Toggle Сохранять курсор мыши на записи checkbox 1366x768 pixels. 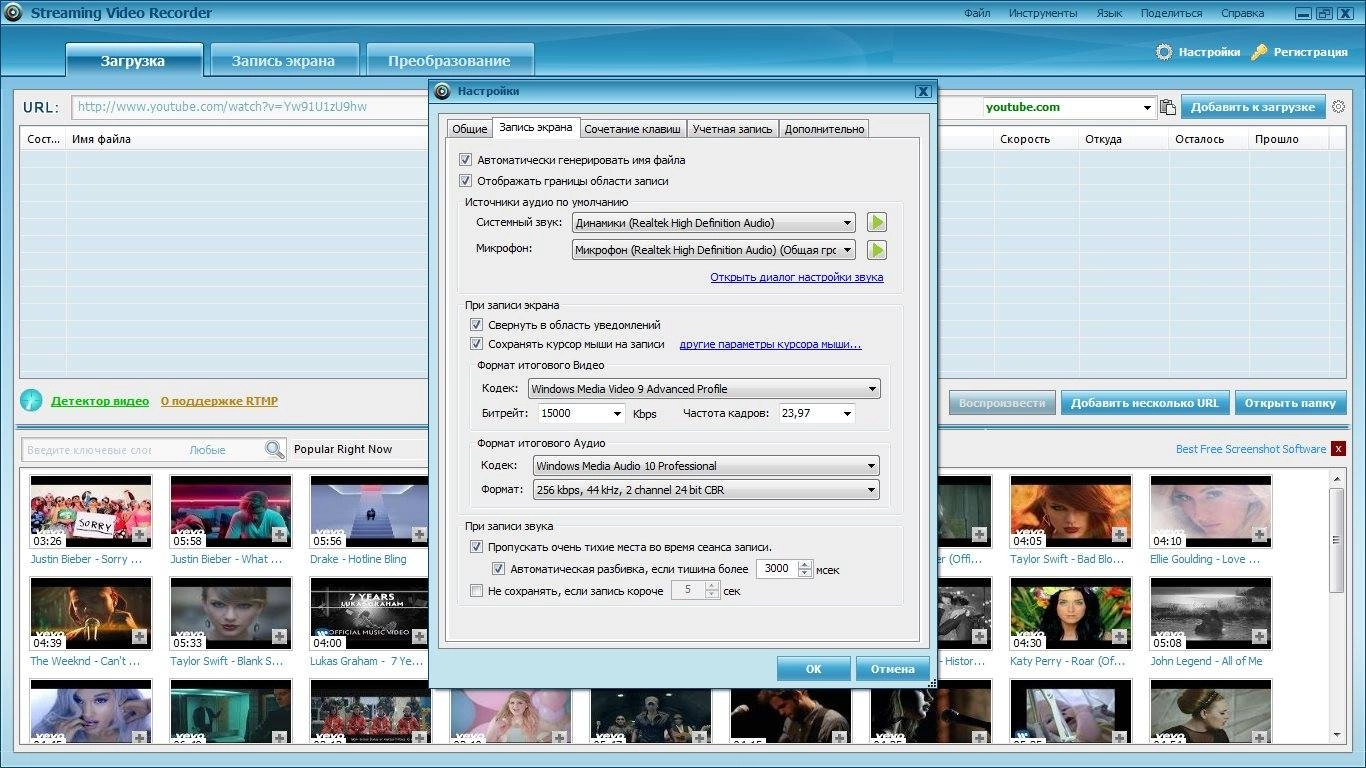coord(476,344)
